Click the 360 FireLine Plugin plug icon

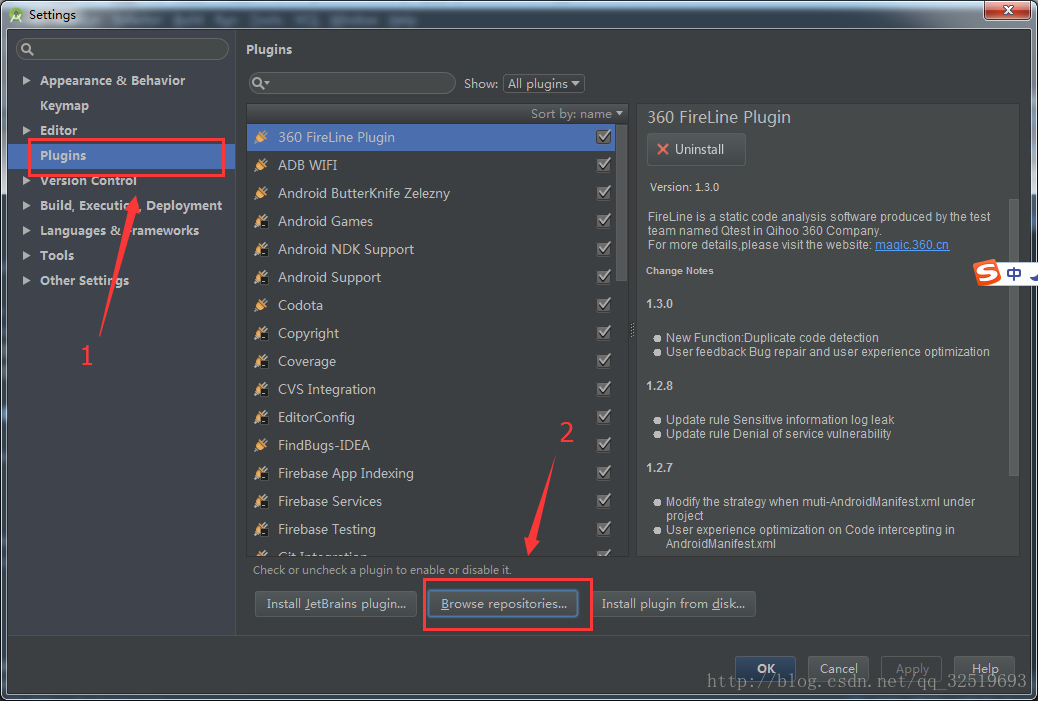click(261, 137)
